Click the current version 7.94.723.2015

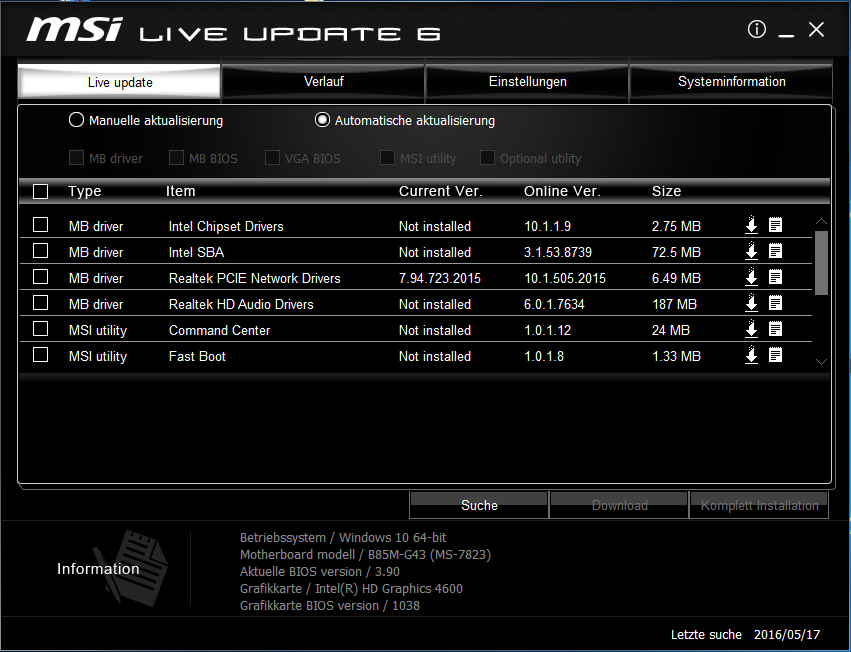[440, 278]
